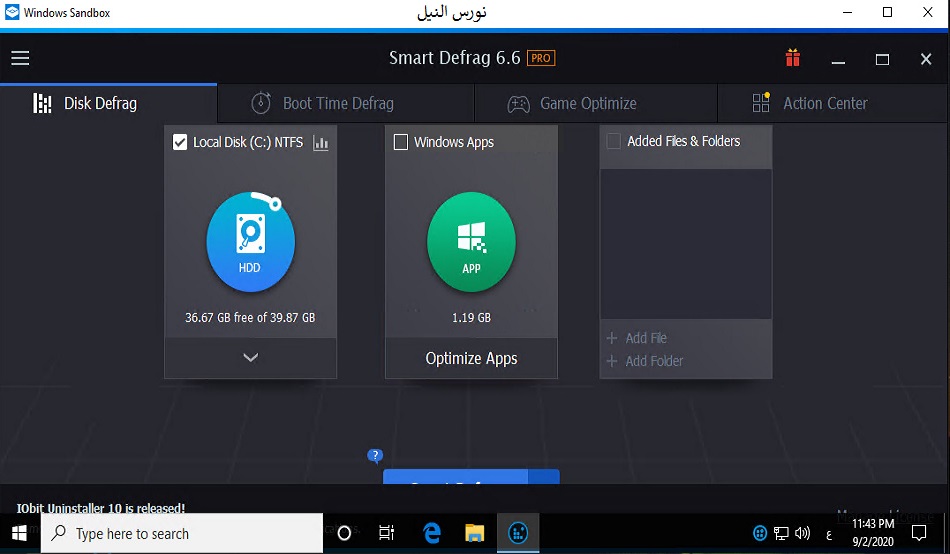Viewport: 950px width, 554px height.
Task: Open File Explorer from the taskbar
Action: pos(474,533)
